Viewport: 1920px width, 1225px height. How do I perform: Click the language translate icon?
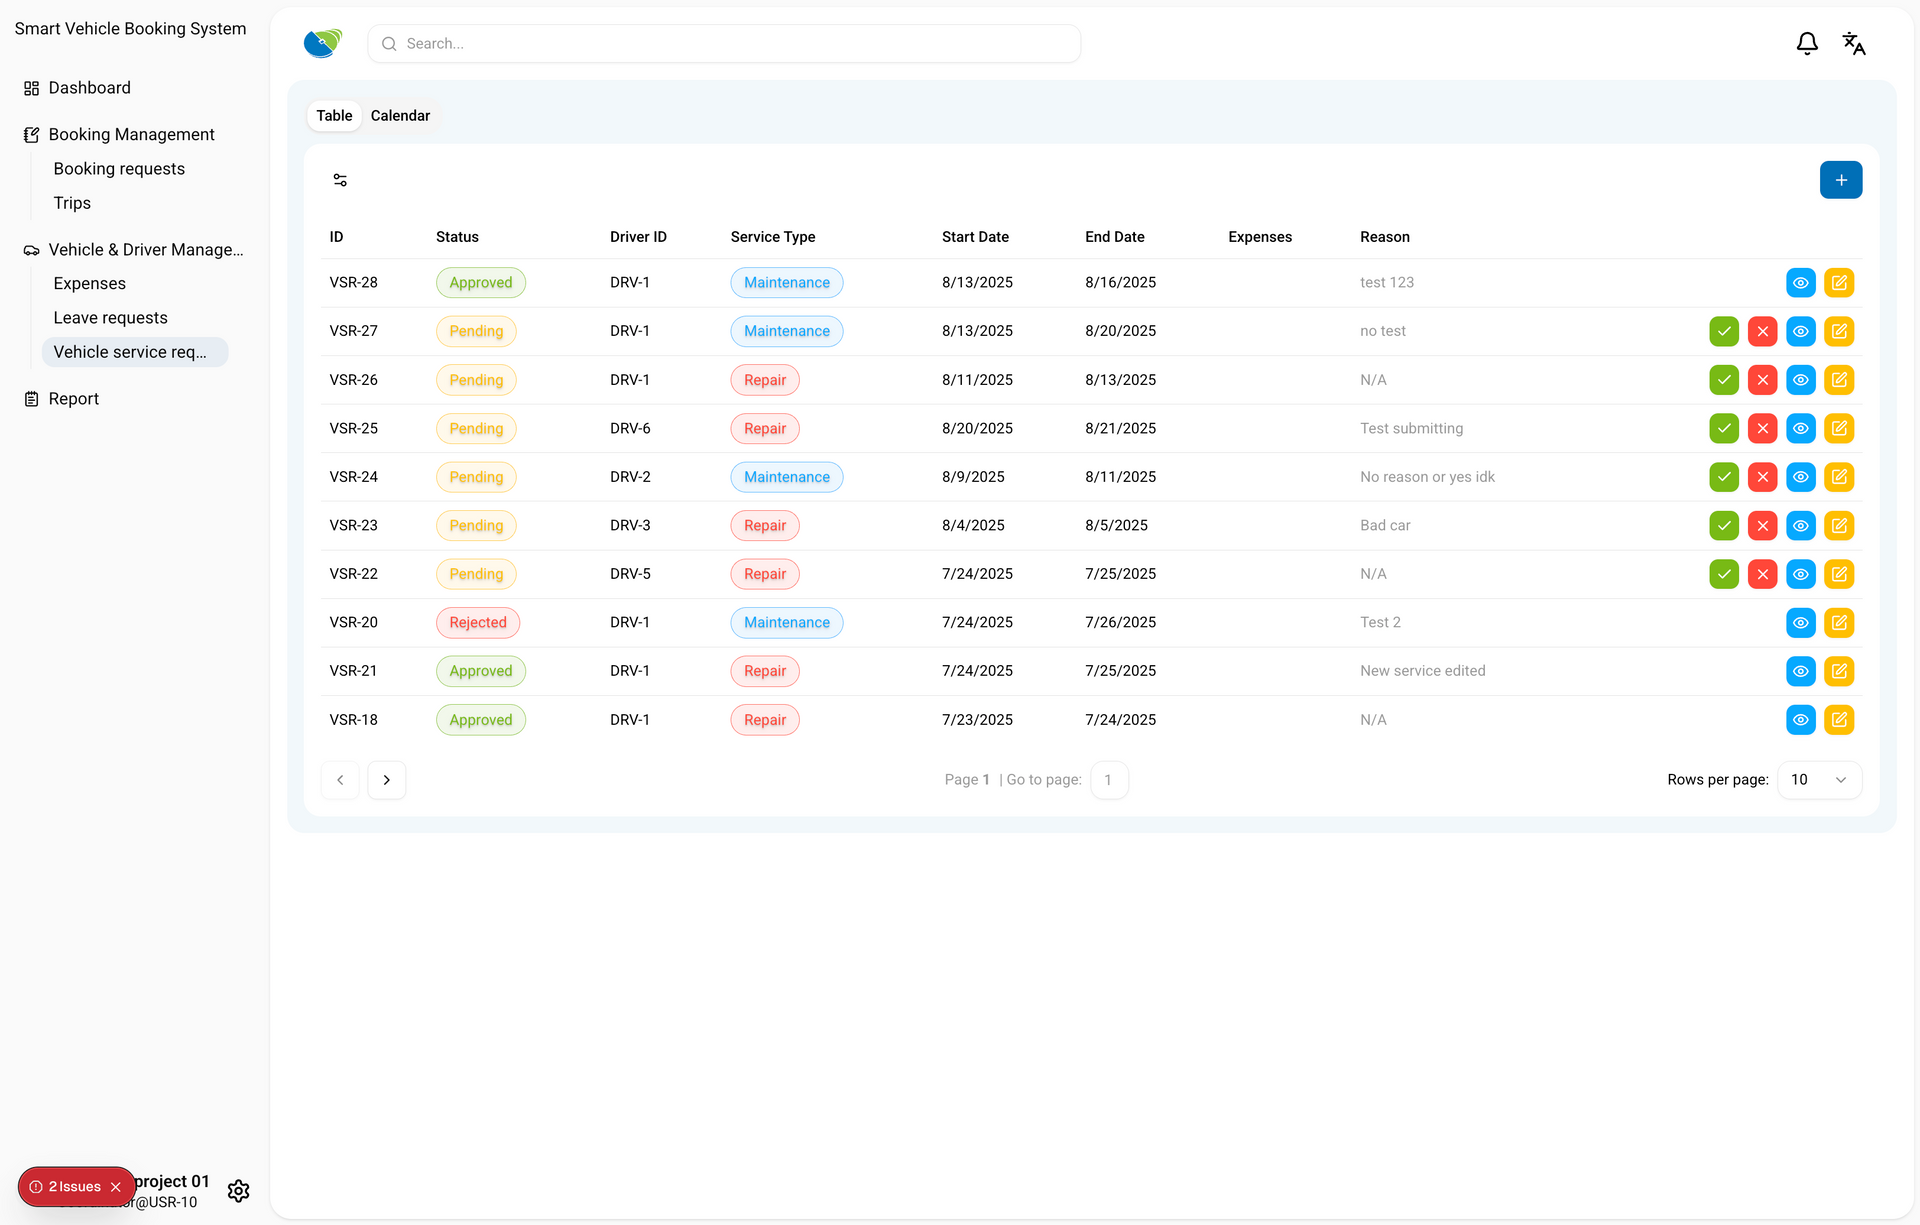1853,44
